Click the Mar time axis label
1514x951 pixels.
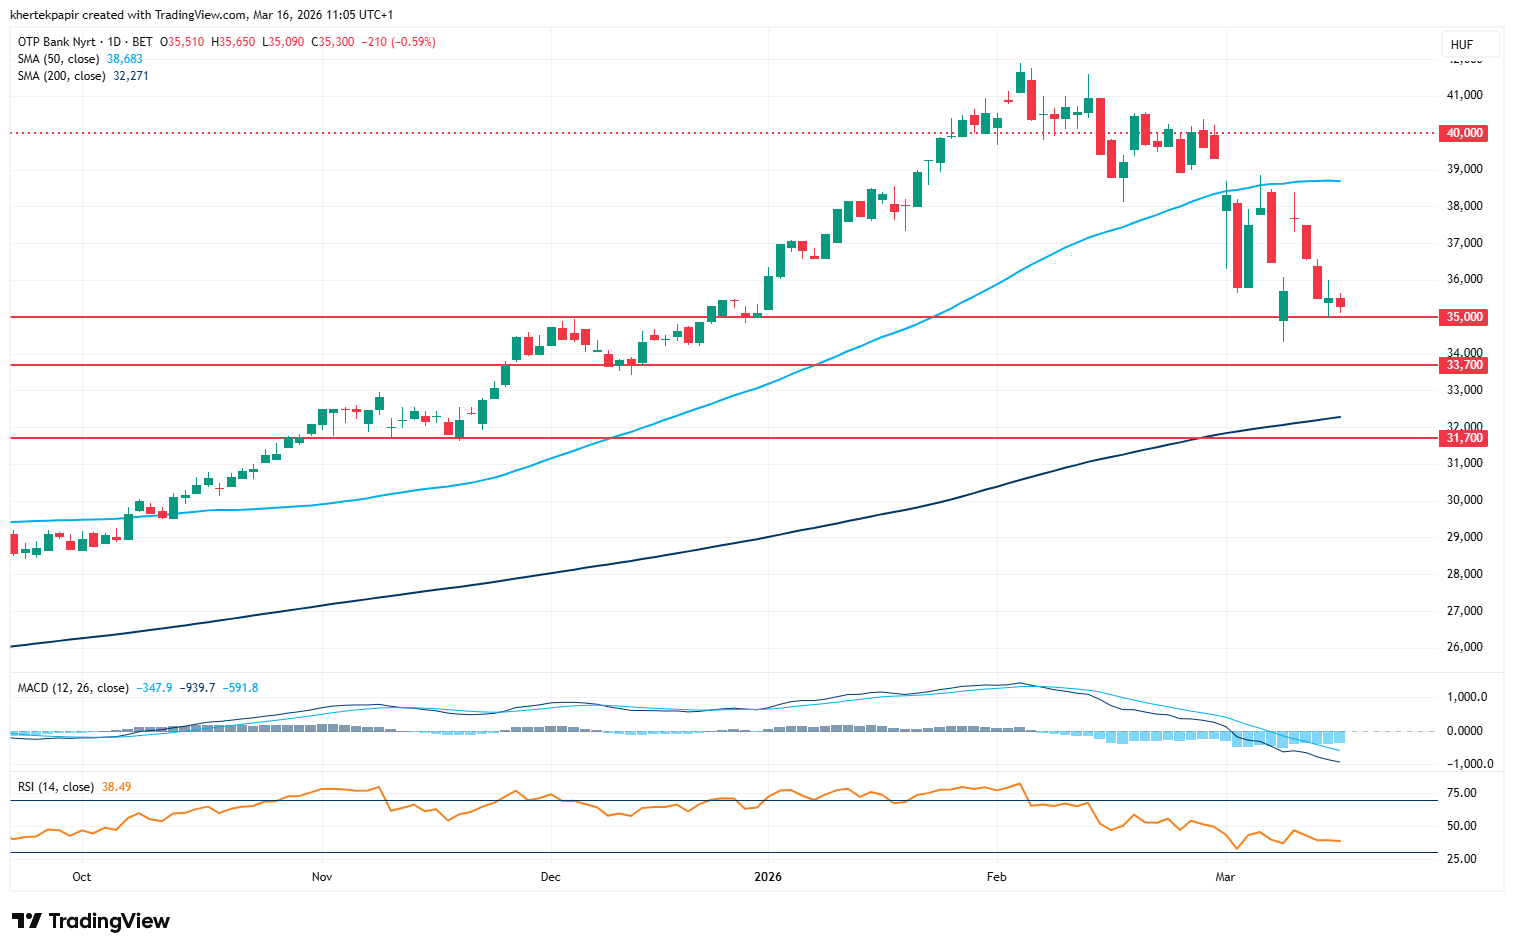click(1225, 877)
